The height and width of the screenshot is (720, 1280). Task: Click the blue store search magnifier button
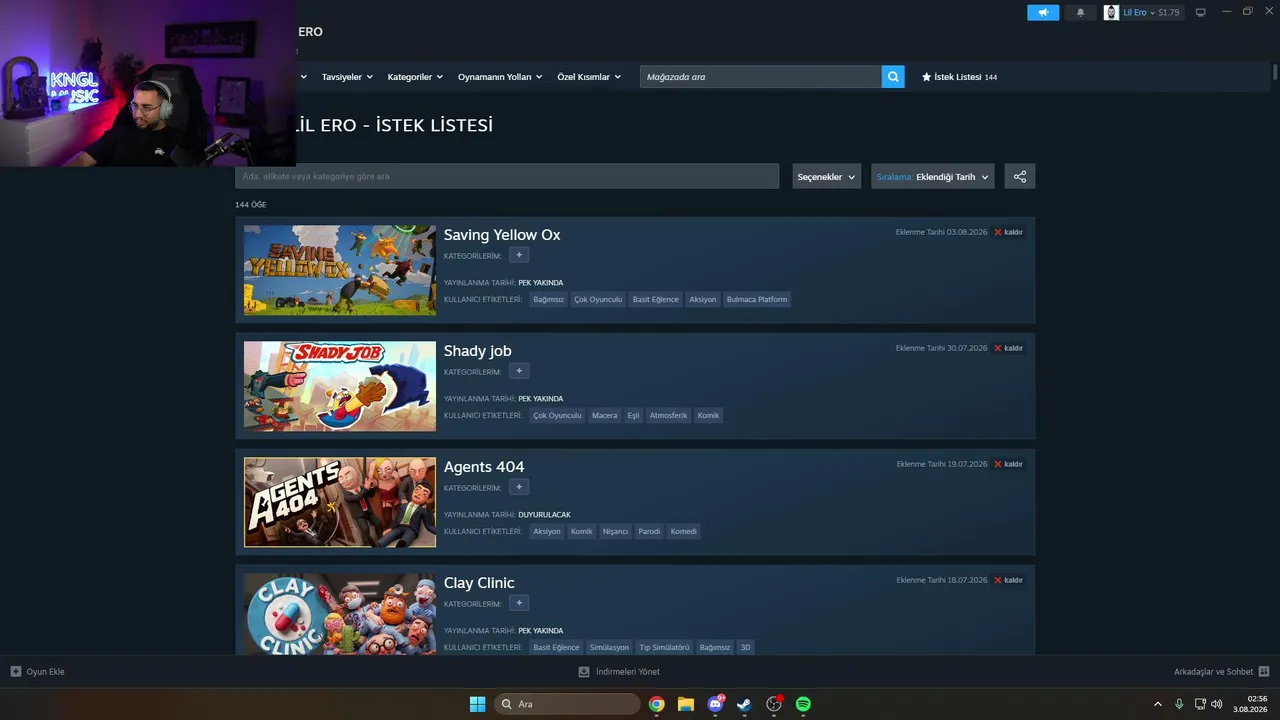coord(893,77)
